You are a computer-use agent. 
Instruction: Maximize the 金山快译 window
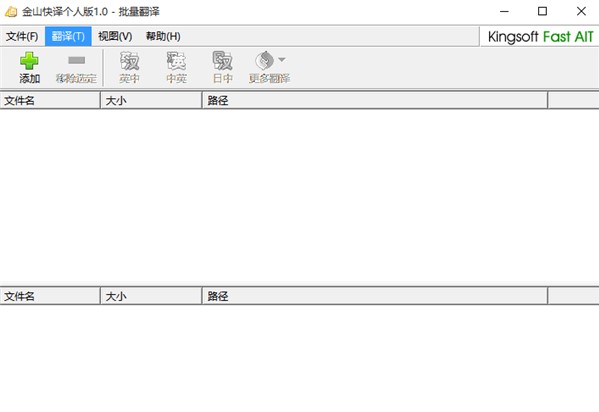click(542, 11)
